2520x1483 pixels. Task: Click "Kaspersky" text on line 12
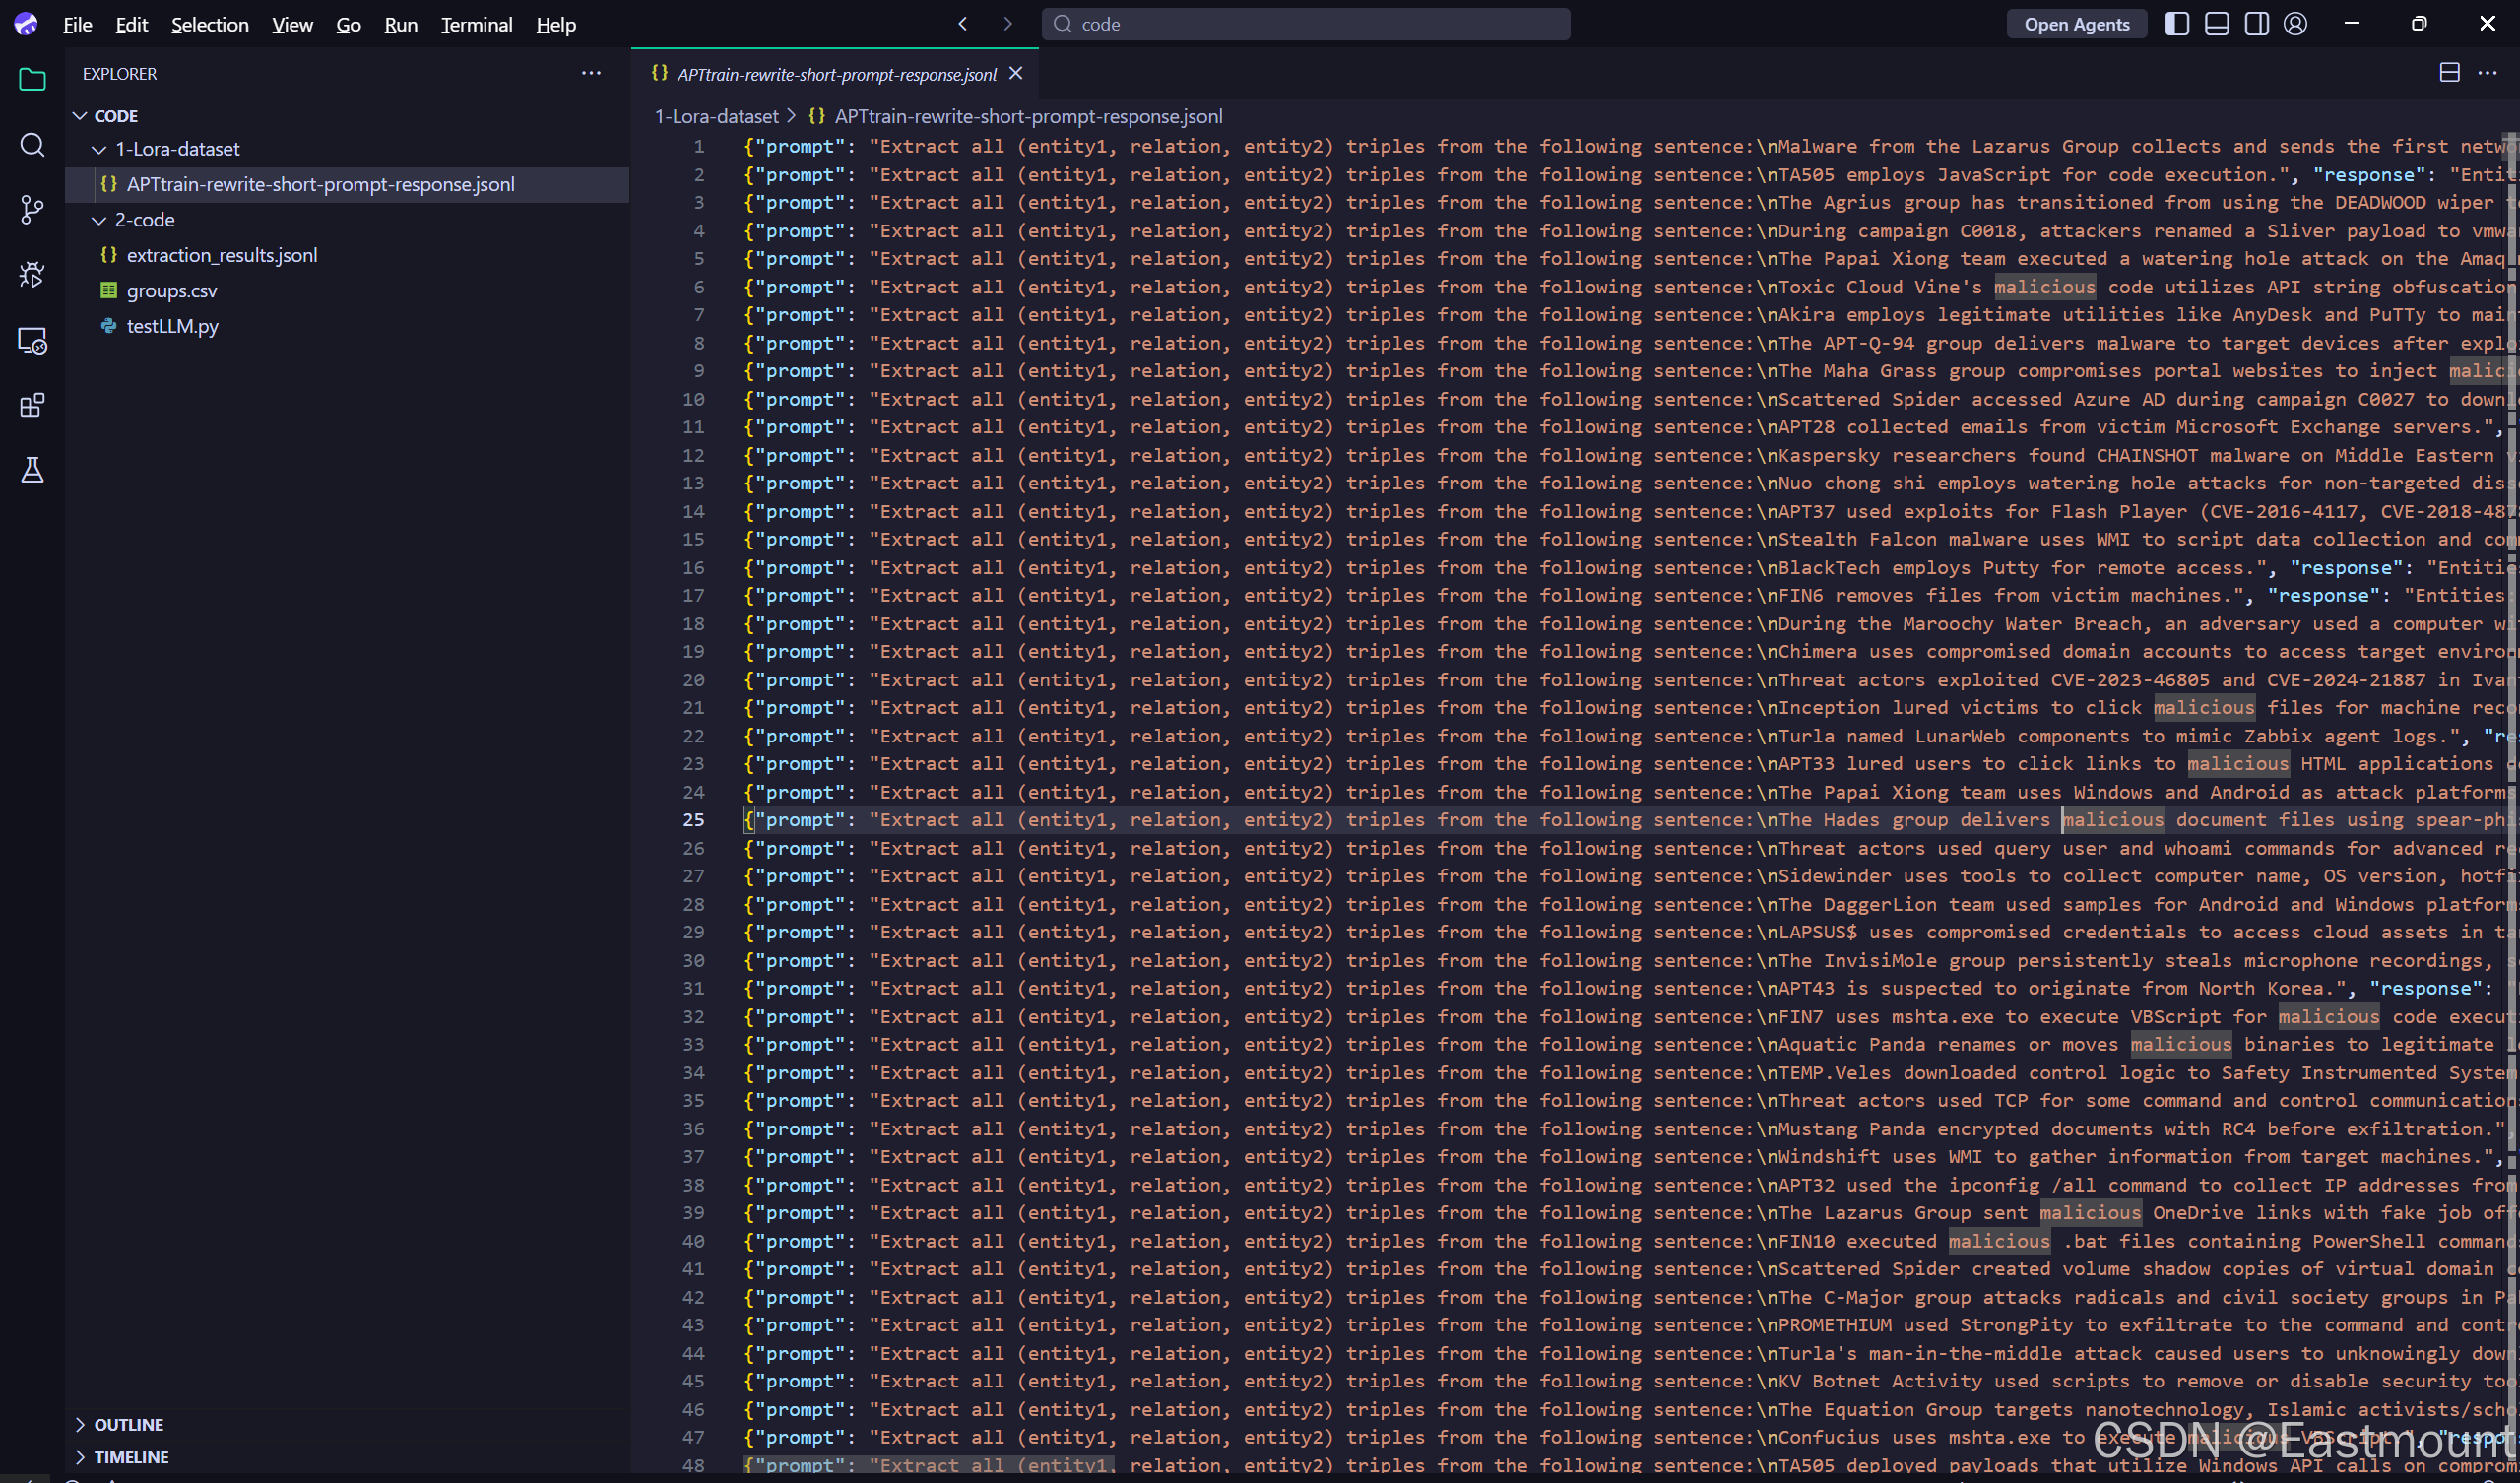click(x=1829, y=455)
